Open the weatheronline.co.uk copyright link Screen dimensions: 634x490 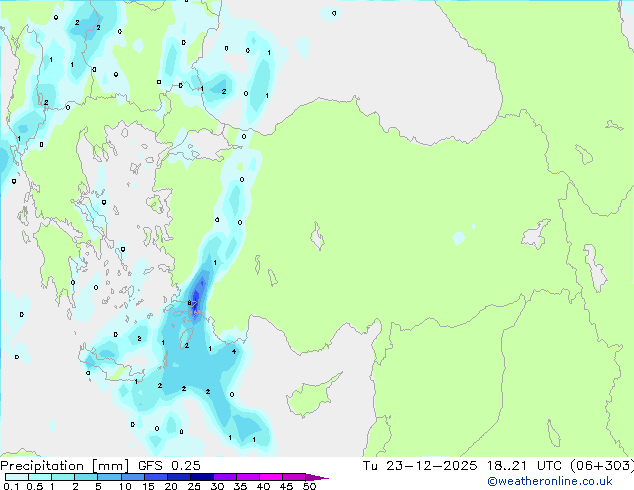tap(550, 481)
